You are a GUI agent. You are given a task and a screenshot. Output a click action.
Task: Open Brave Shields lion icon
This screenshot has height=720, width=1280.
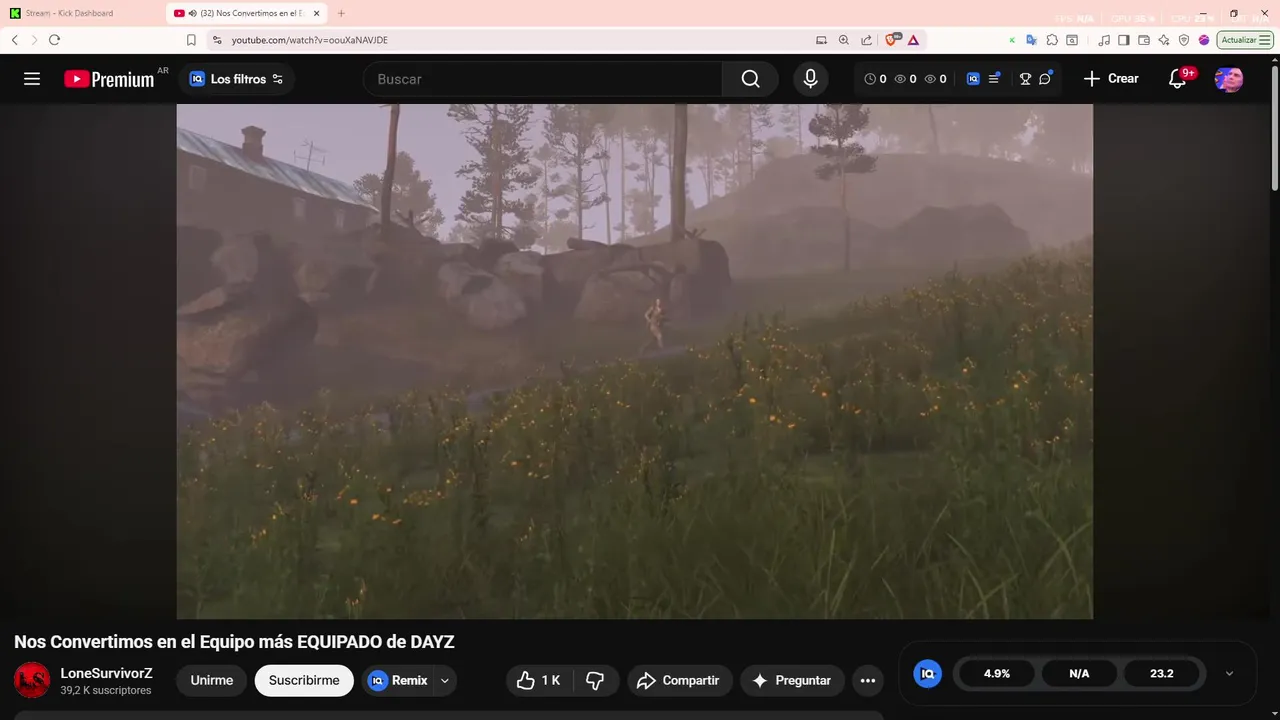(893, 40)
